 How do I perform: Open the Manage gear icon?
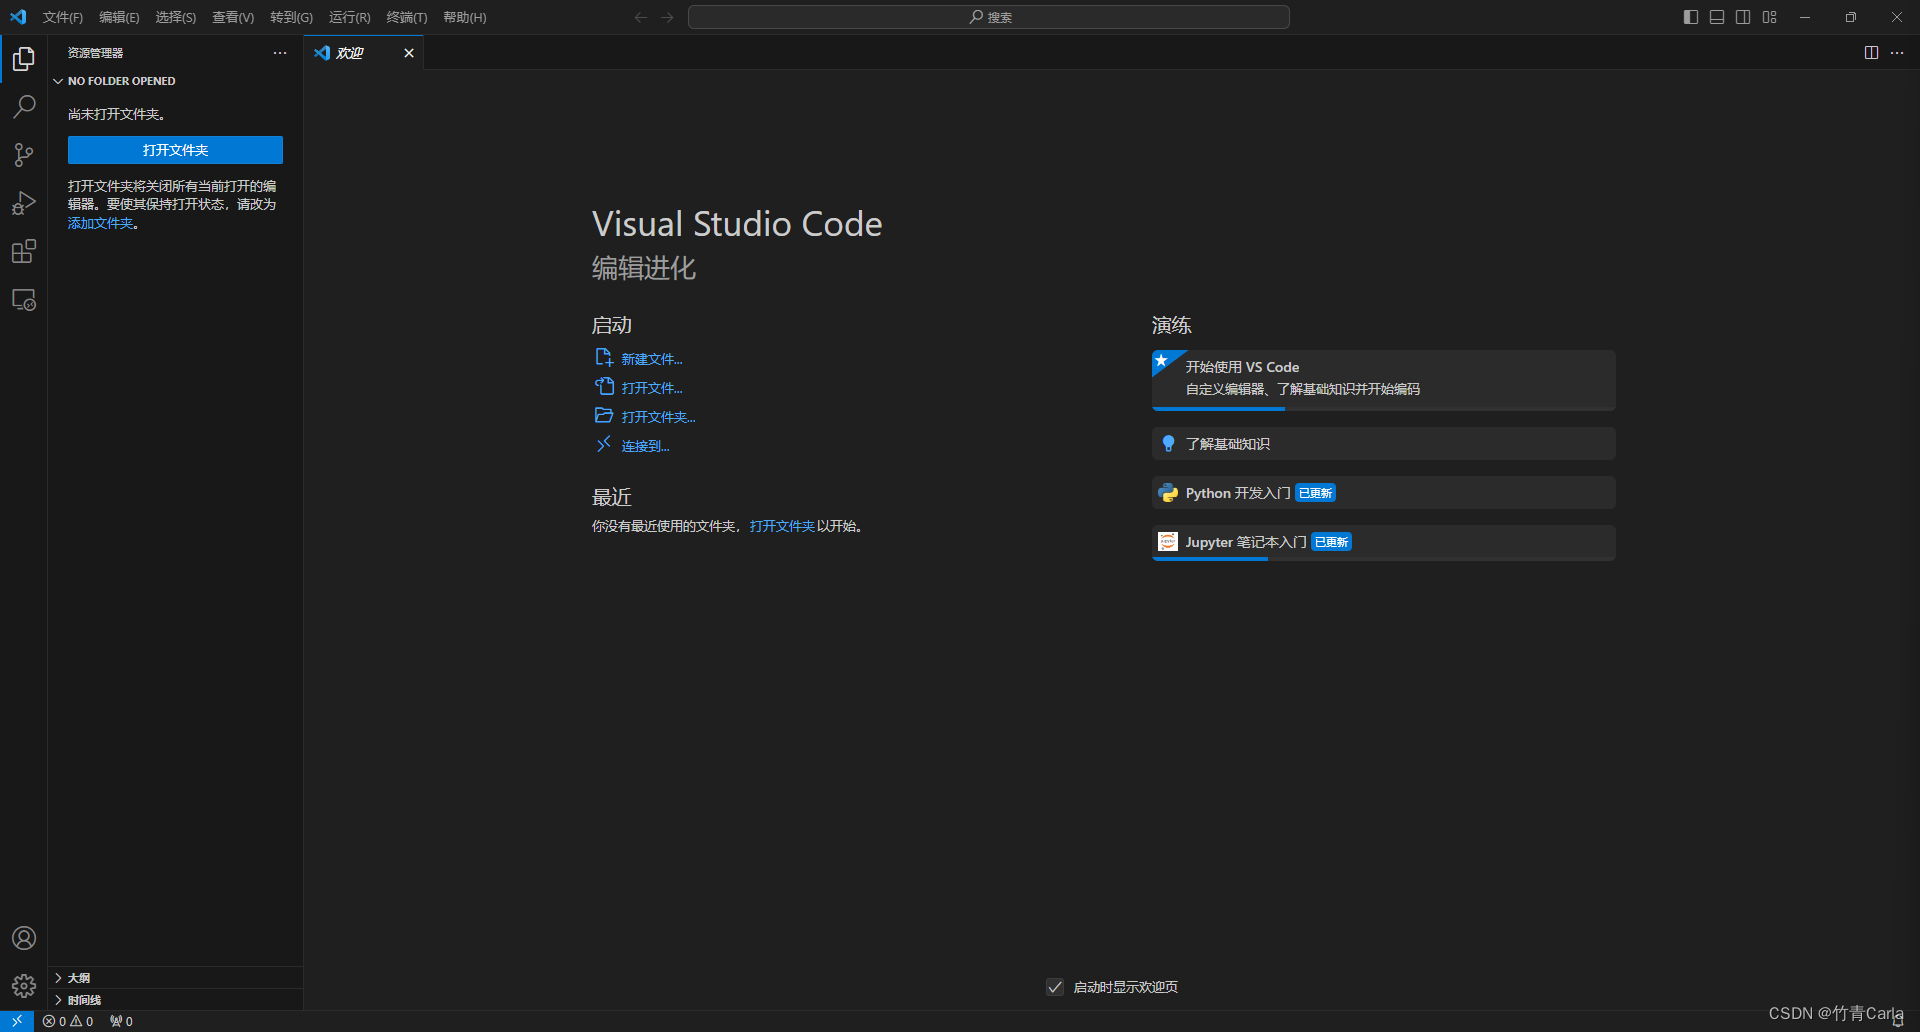[24, 986]
